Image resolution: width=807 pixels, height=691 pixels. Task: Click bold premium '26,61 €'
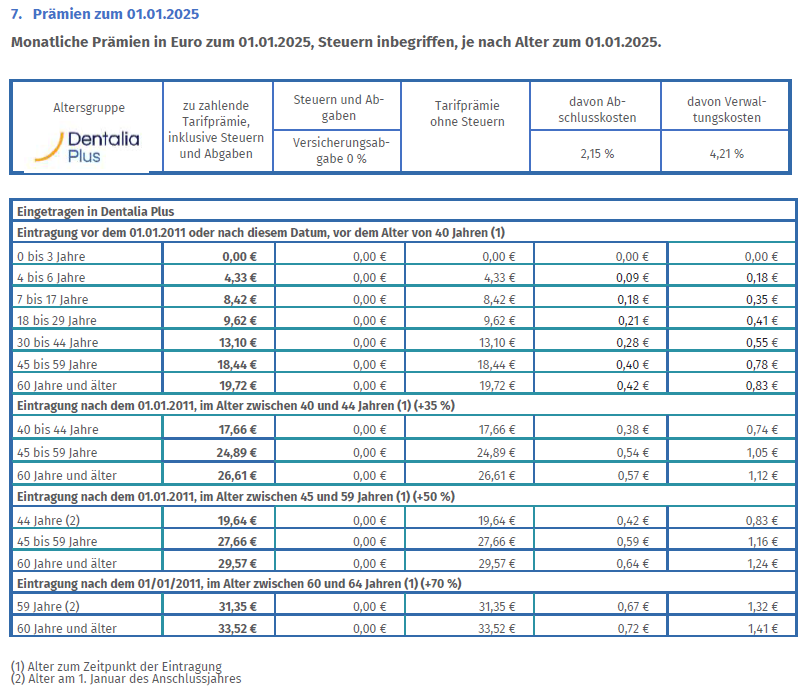click(x=237, y=475)
